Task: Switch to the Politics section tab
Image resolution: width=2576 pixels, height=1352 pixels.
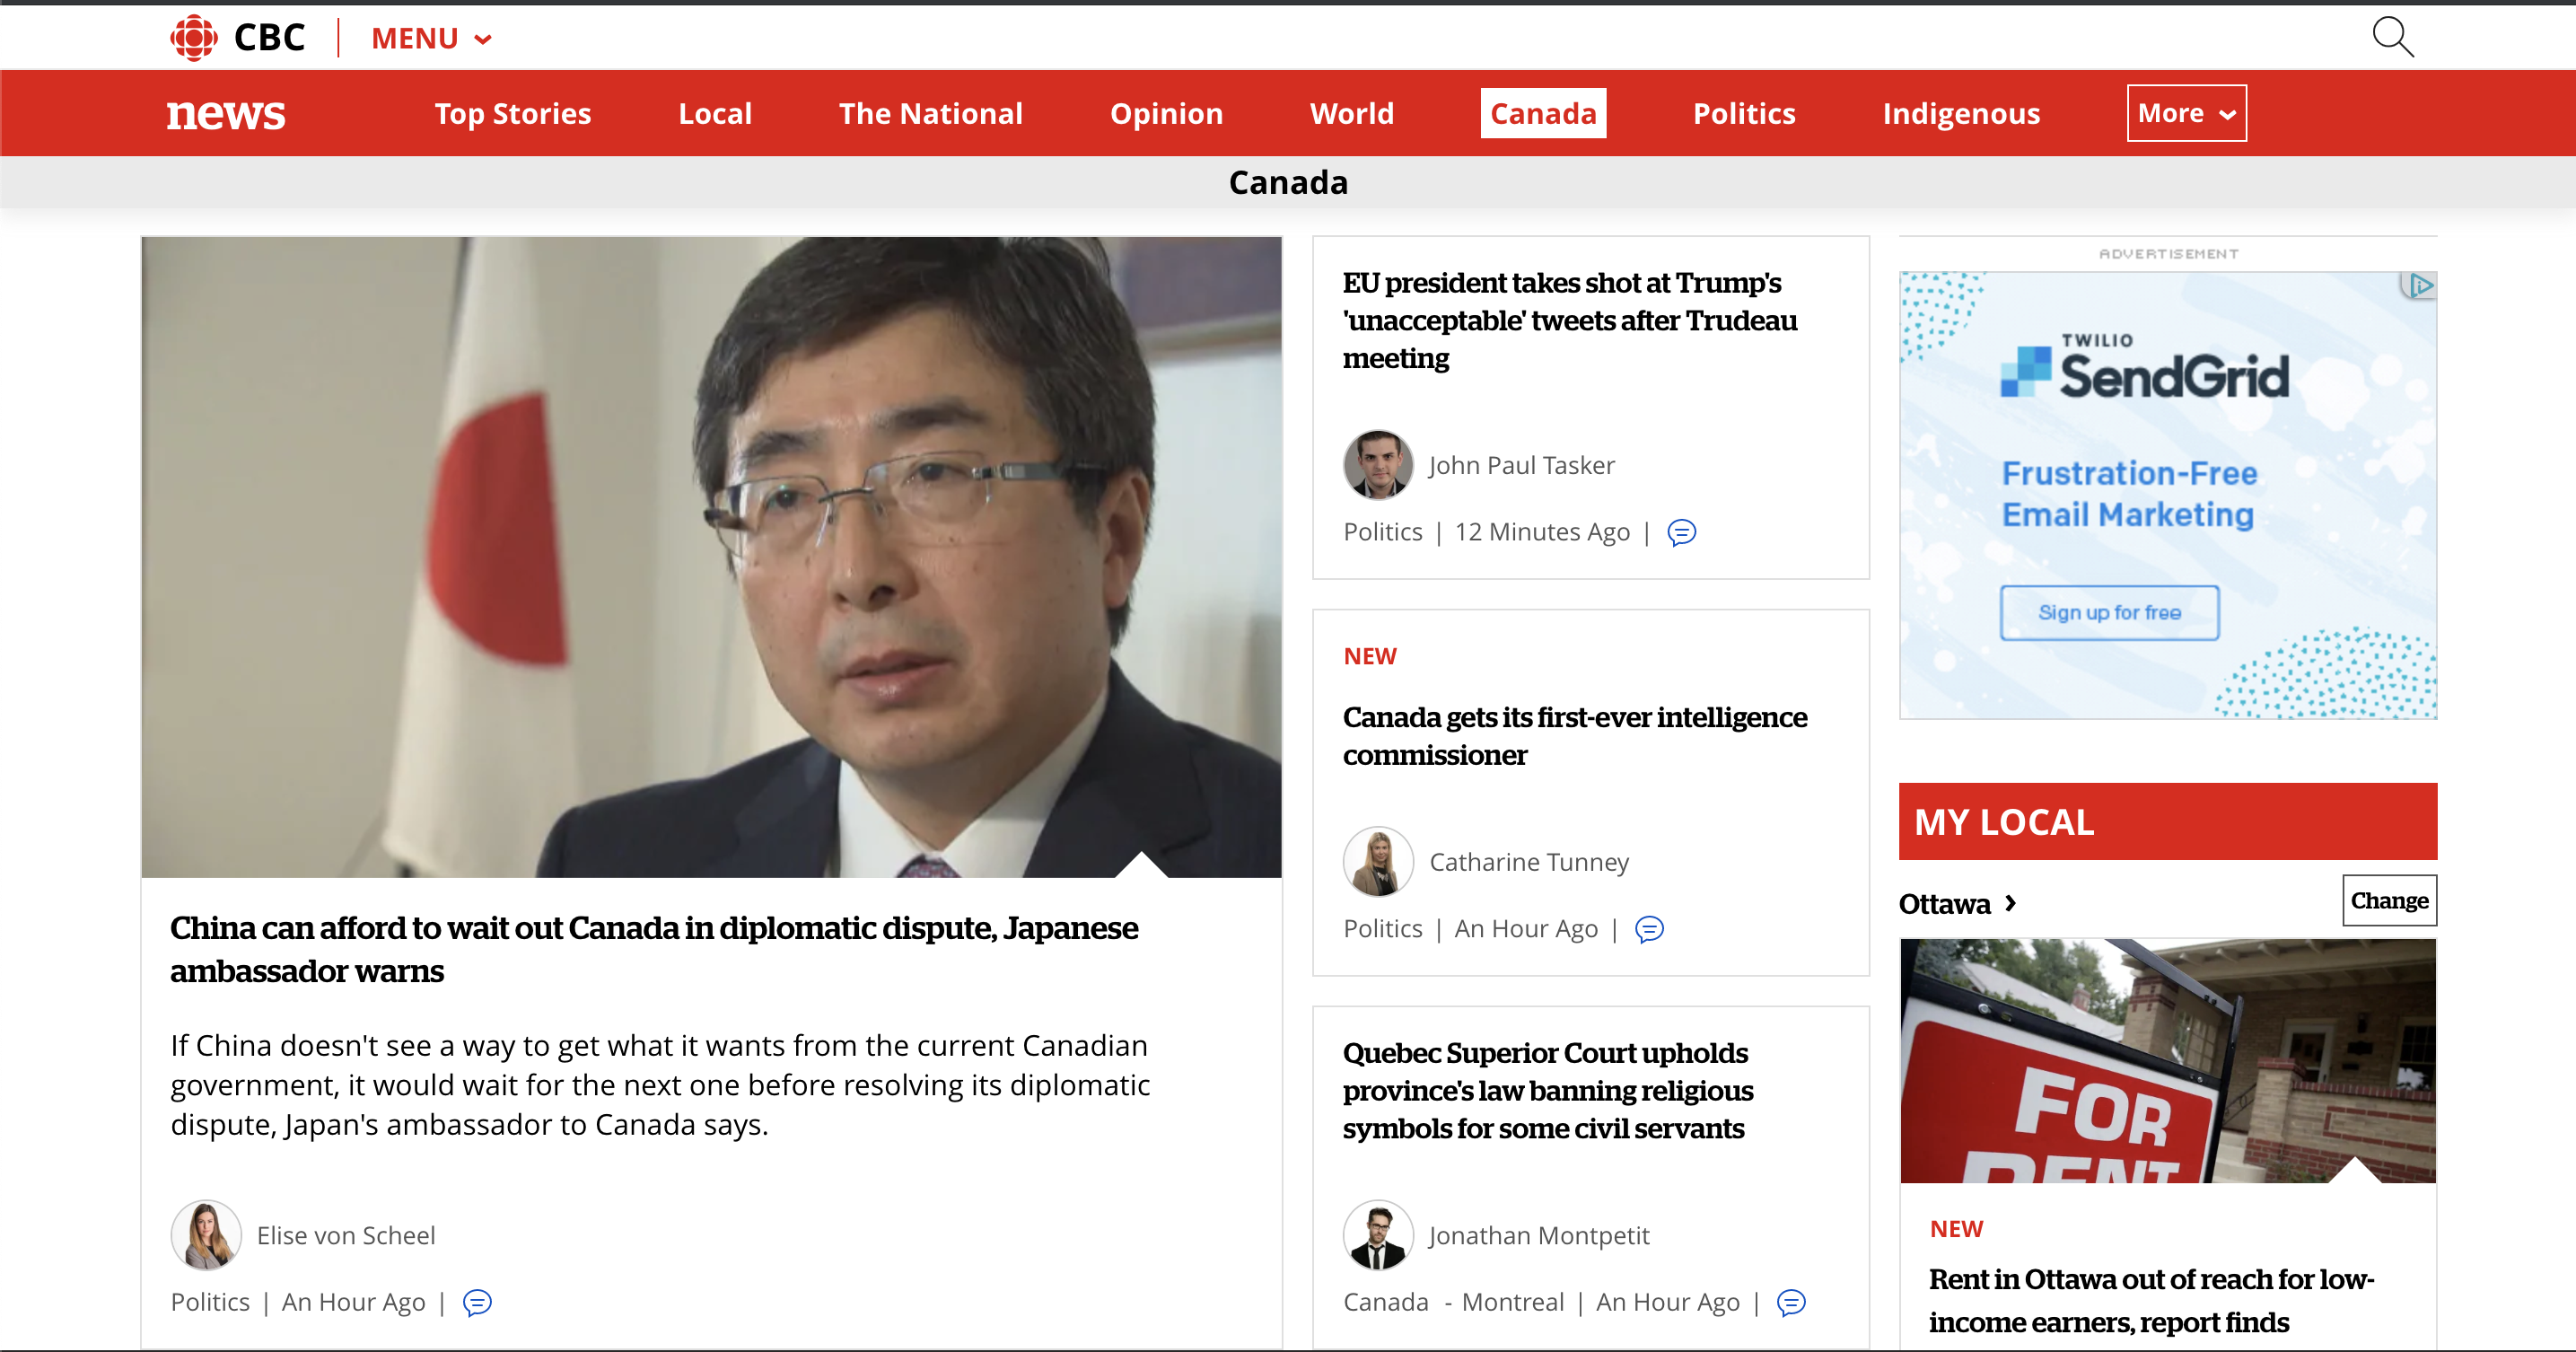Action: pos(1743,113)
